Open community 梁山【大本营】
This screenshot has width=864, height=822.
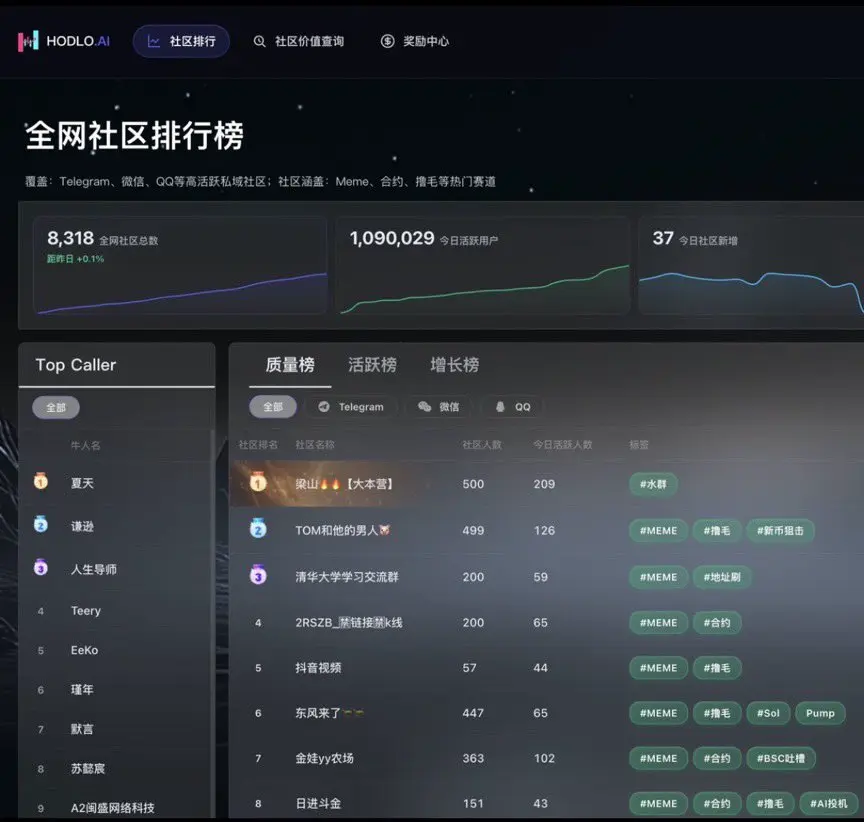coord(344,484)
